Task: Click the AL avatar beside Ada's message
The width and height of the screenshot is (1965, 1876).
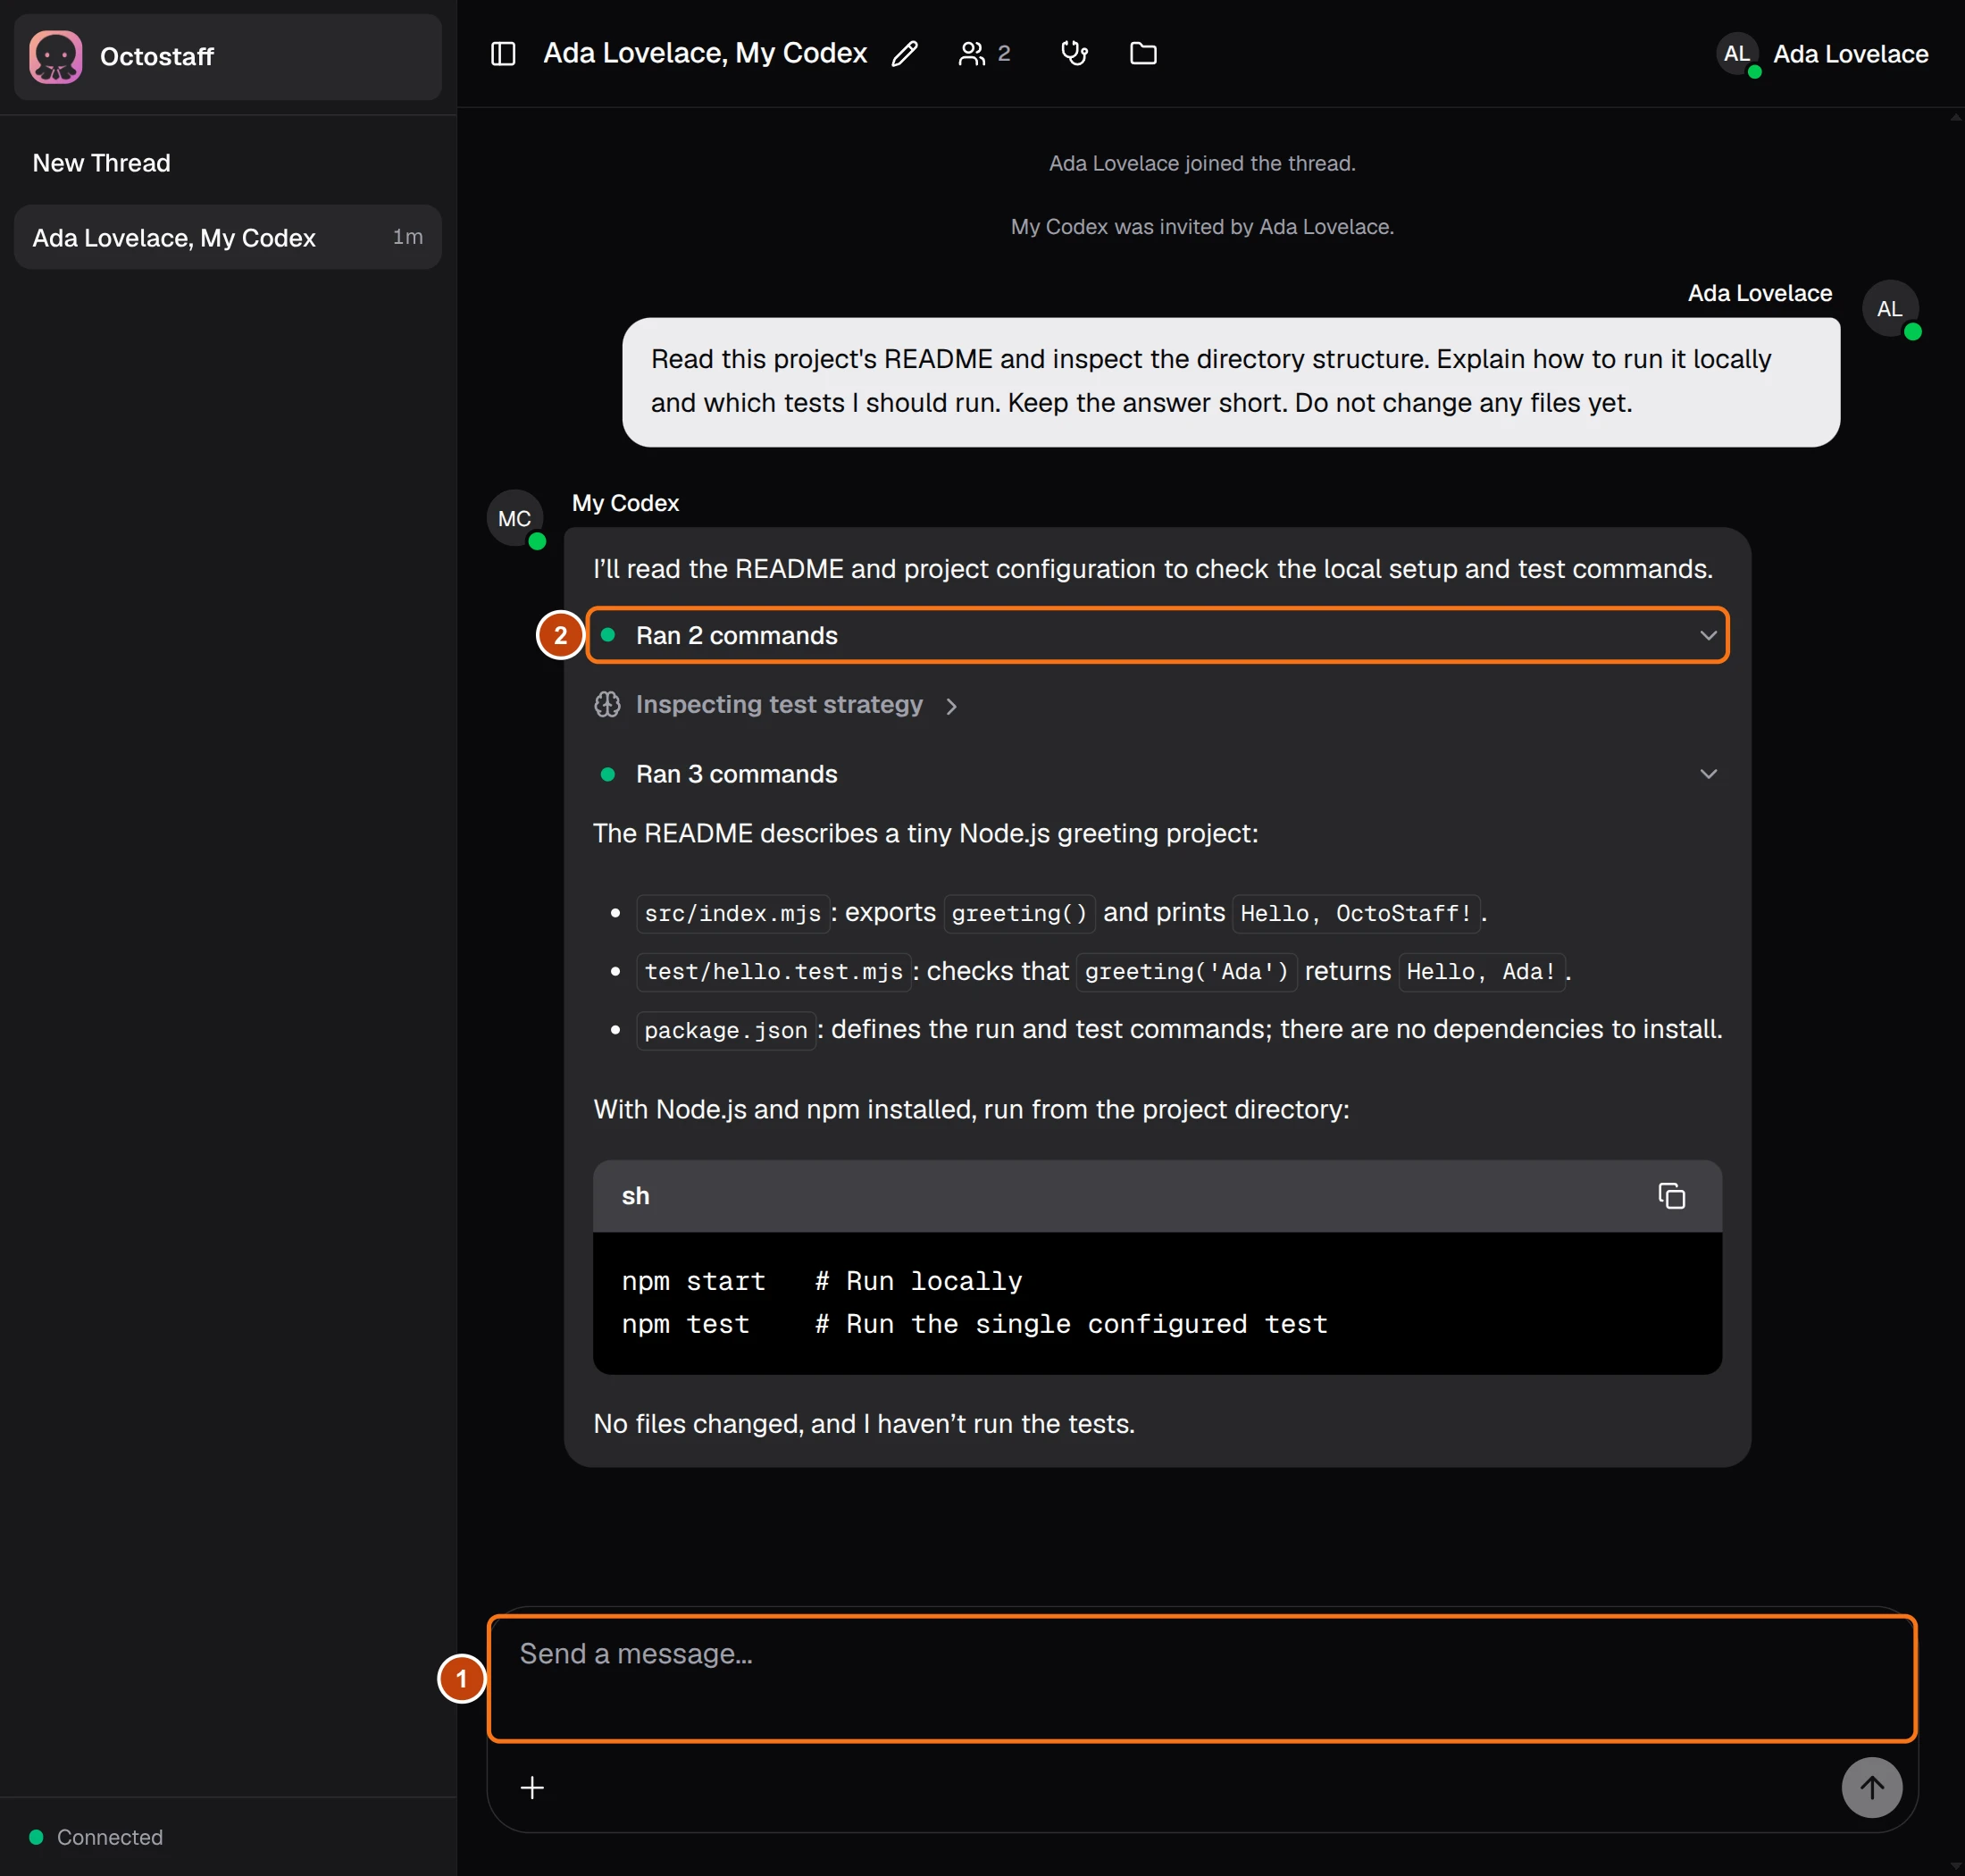Action: 1889,309
